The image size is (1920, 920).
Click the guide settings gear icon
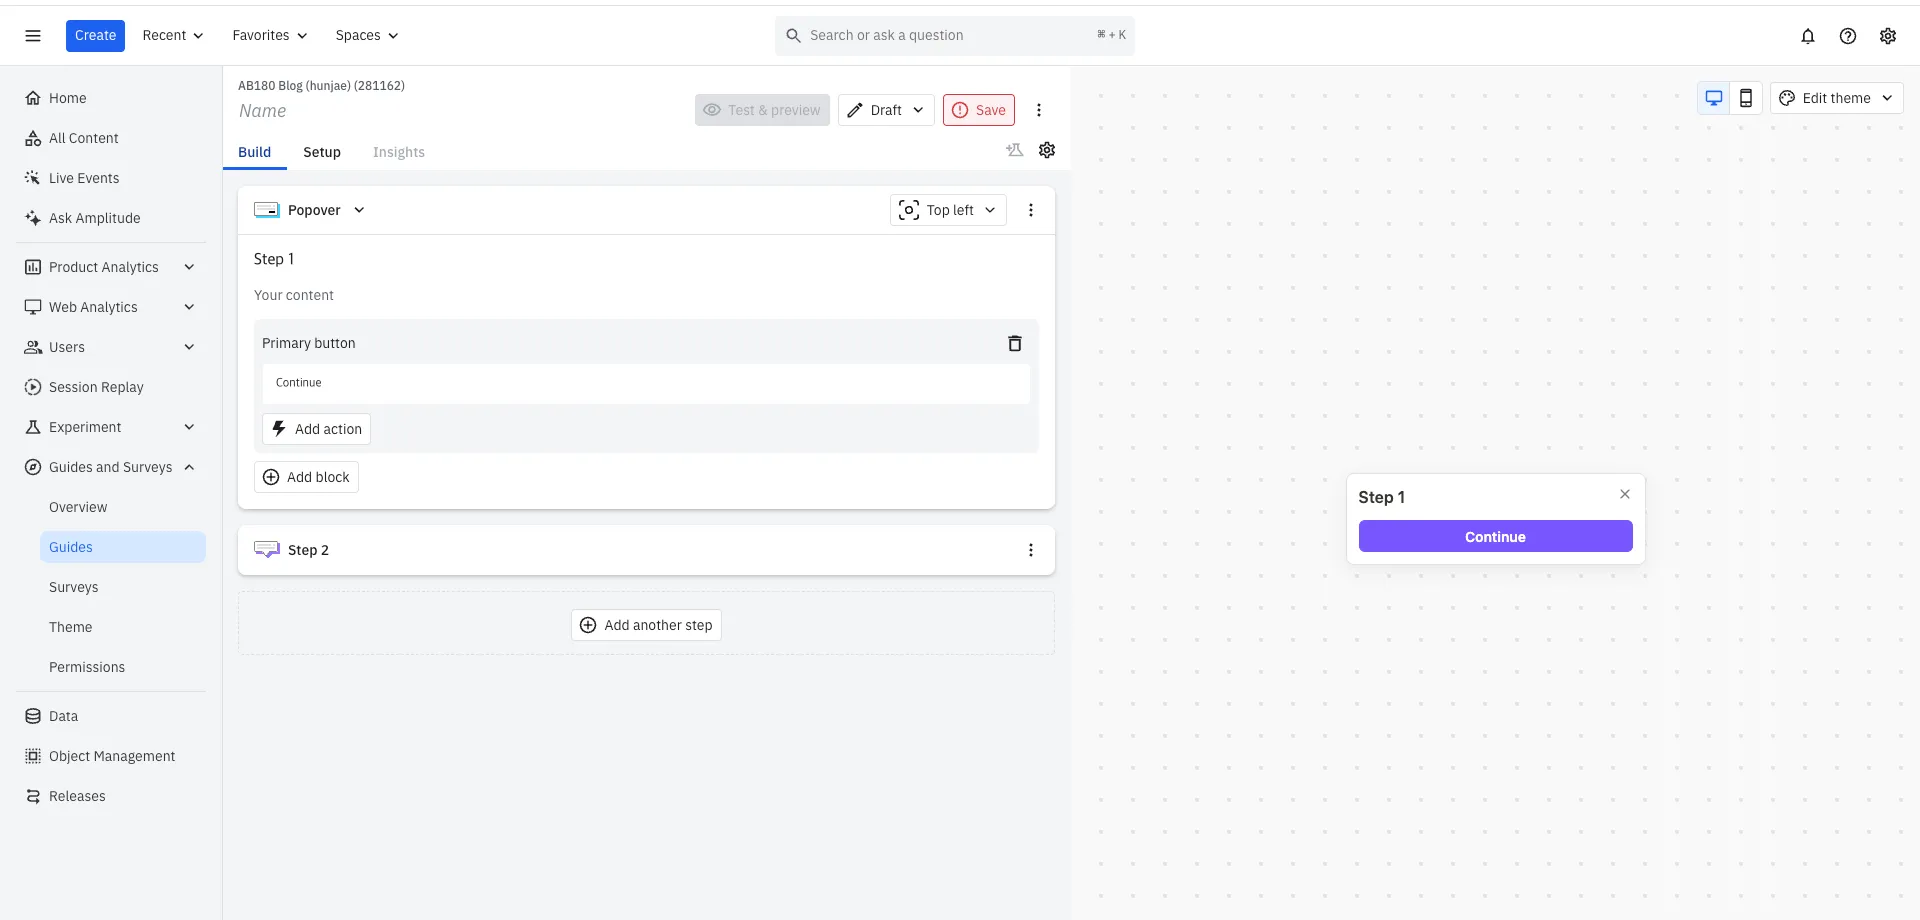tap(1047, 150)
